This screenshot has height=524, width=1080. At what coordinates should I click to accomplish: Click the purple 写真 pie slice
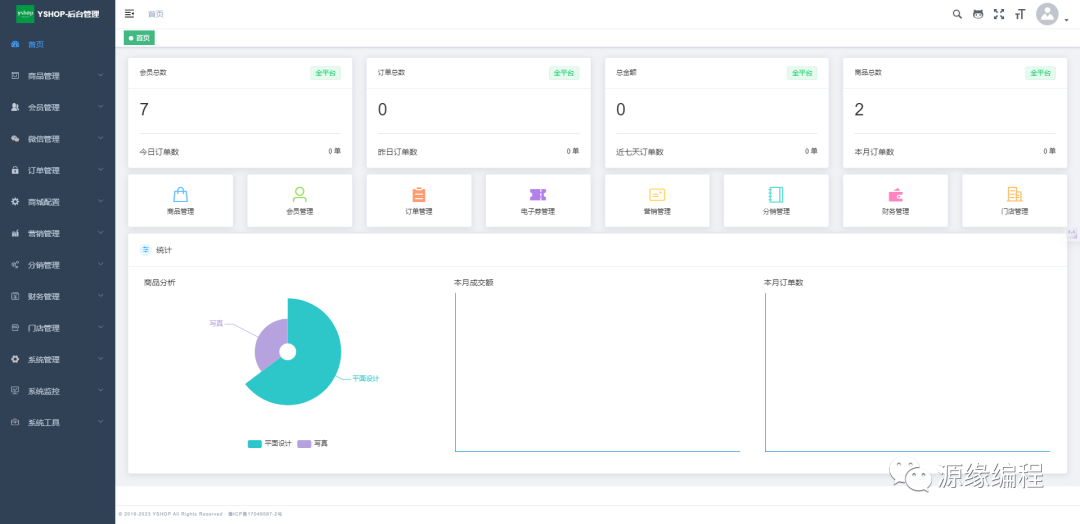click(x=267, y=344)
